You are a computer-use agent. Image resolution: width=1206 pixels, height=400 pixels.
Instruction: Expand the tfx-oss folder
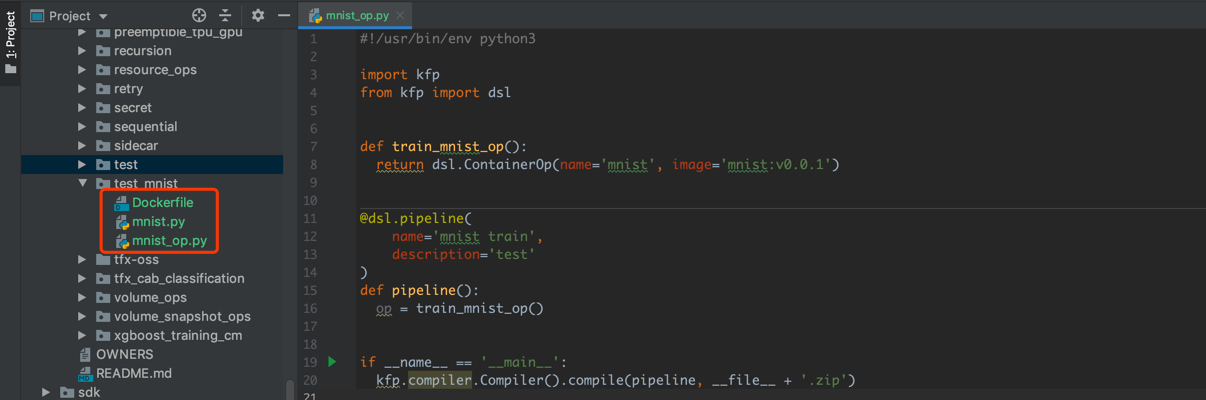(83, 260)
